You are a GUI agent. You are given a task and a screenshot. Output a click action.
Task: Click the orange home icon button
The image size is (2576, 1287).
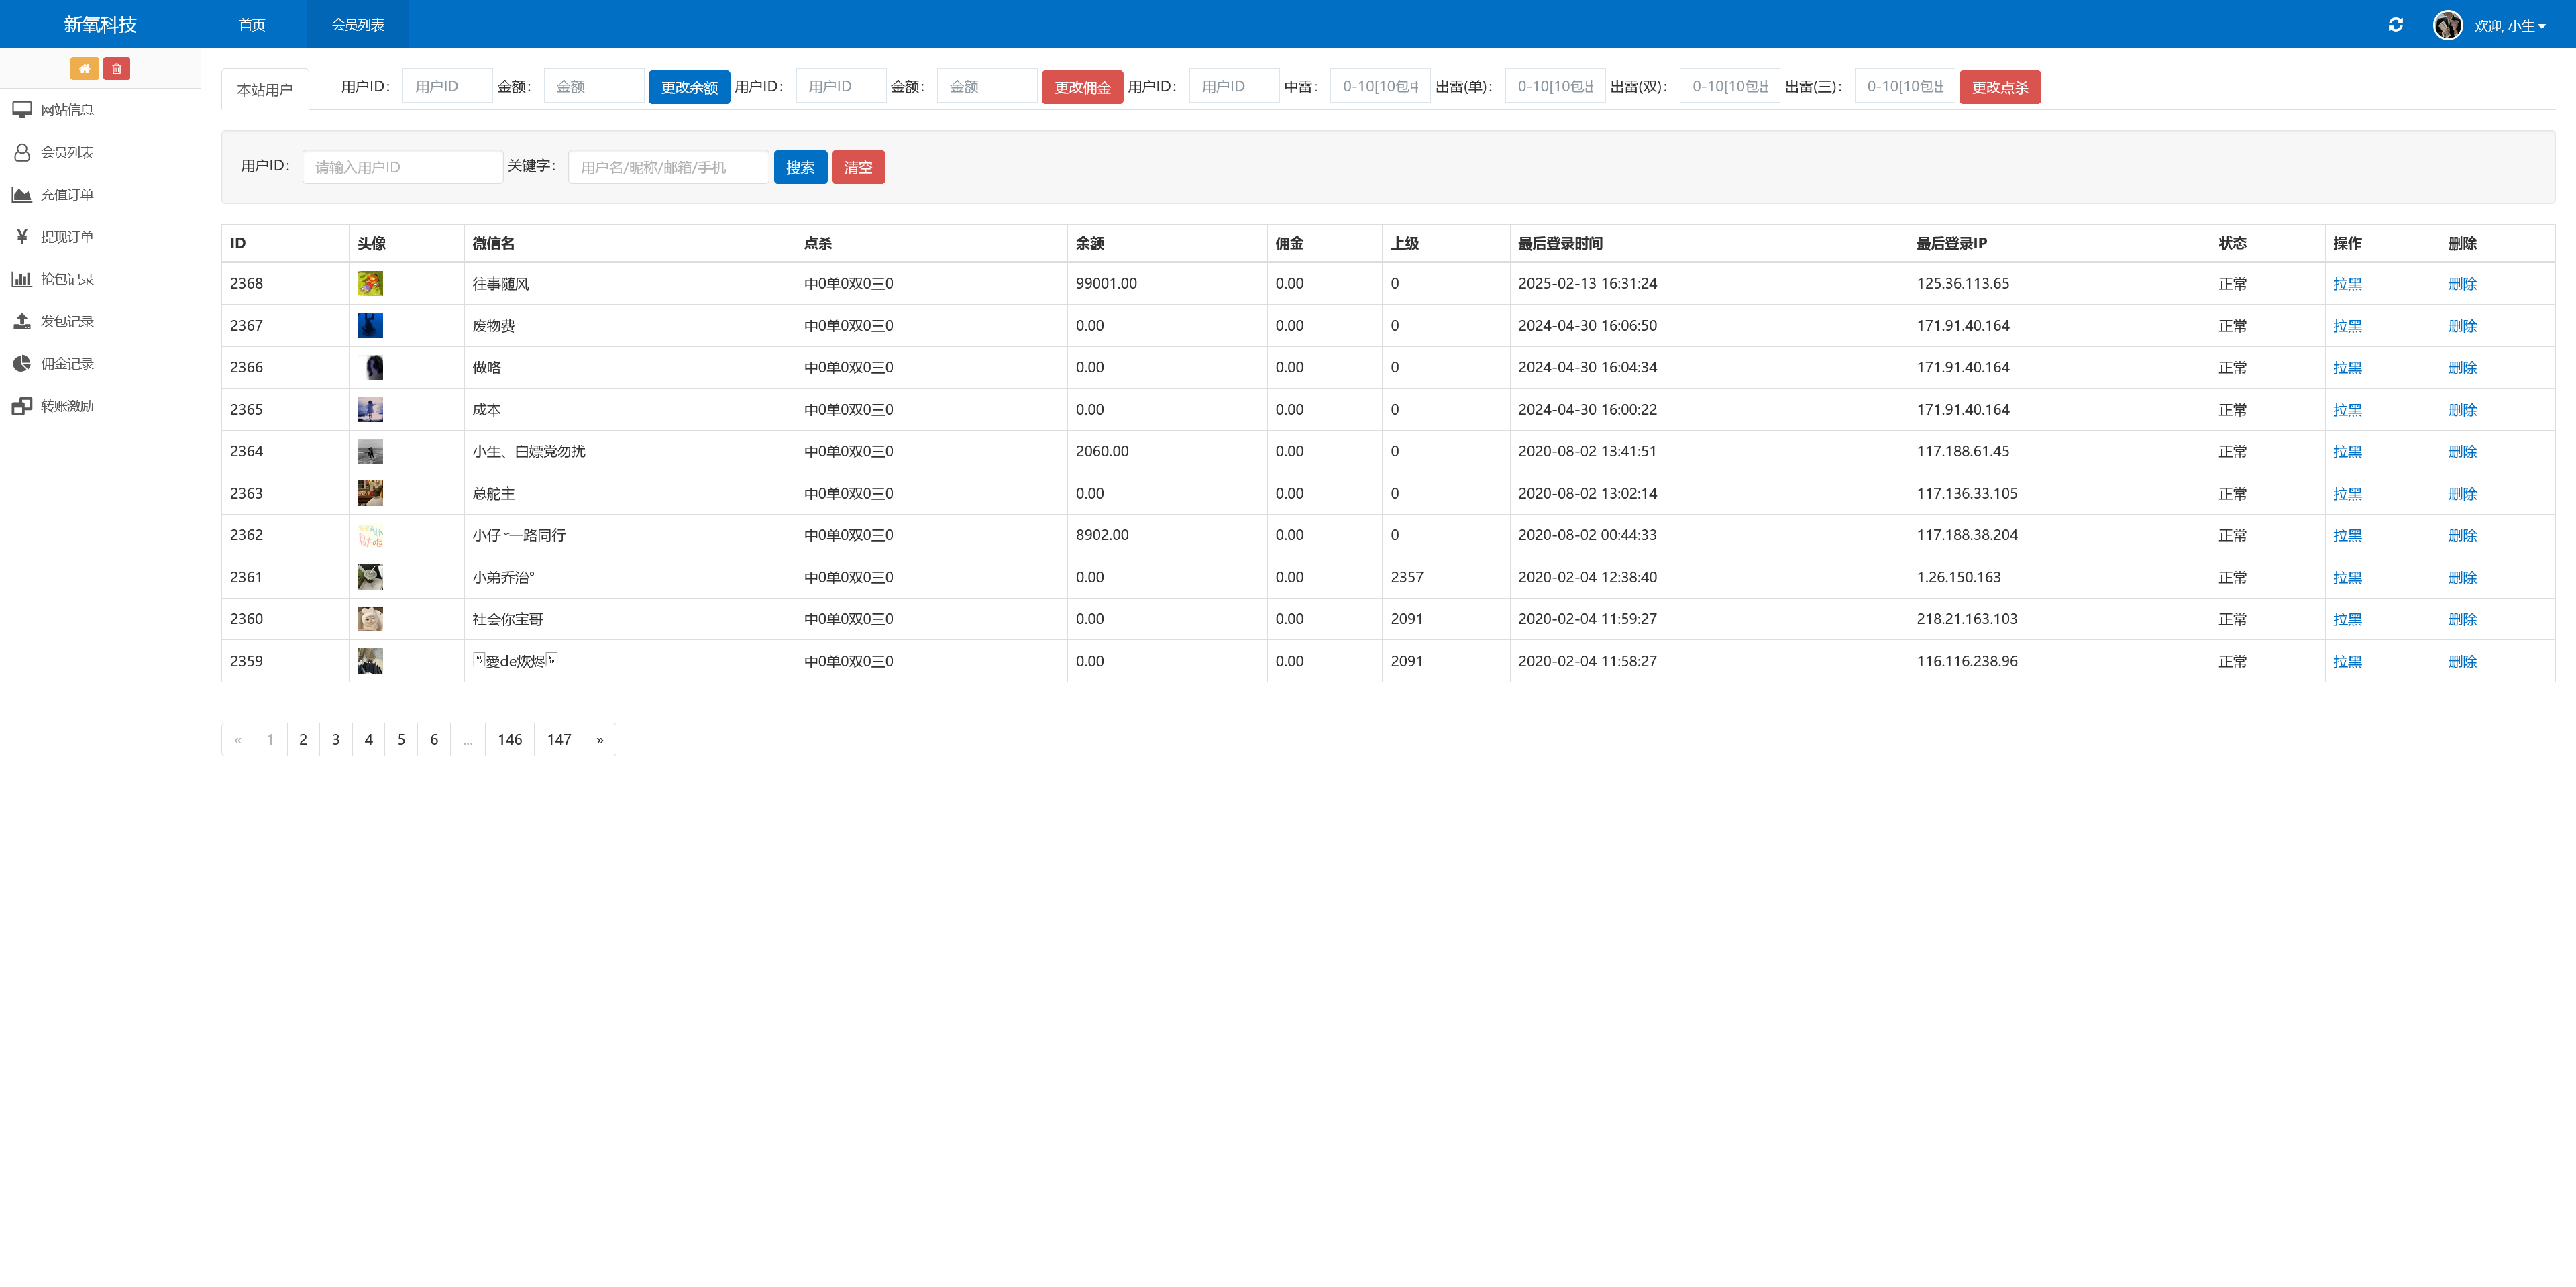tap(84, 69)
